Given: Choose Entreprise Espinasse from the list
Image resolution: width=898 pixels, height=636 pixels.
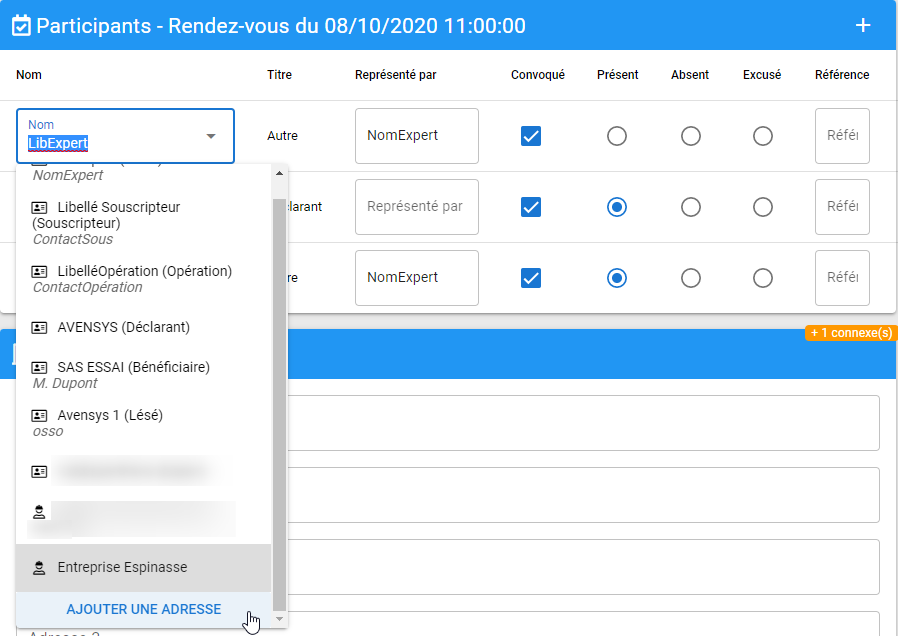Looking at the screenshot, I should (122, 568).
